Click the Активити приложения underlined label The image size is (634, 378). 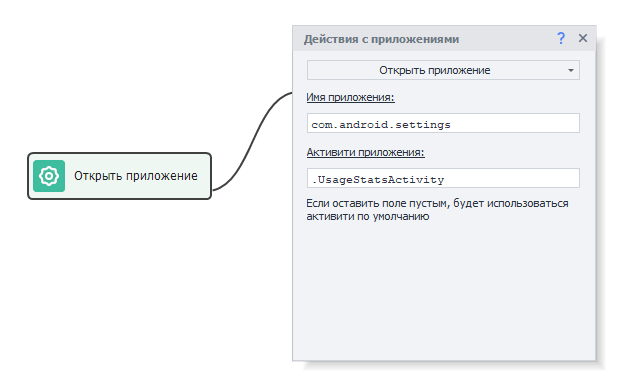click(365, 152)
